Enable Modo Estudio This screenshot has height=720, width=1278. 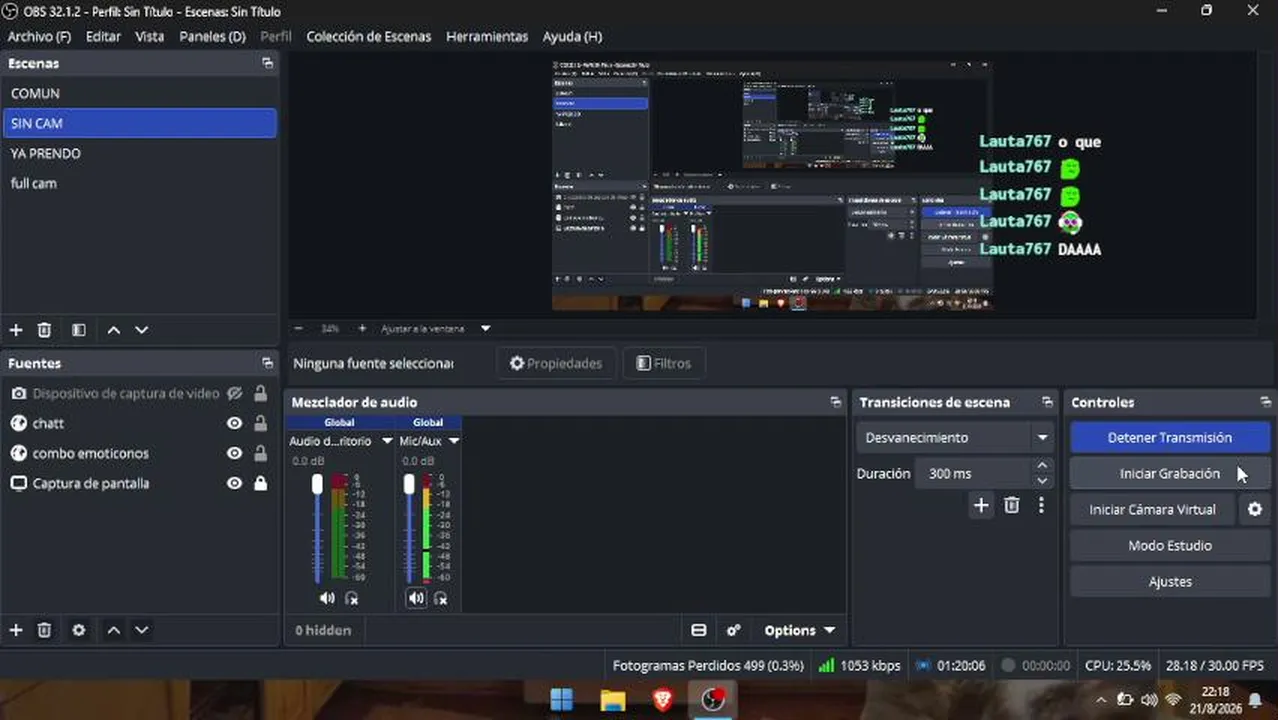(x=1170, y=546)
